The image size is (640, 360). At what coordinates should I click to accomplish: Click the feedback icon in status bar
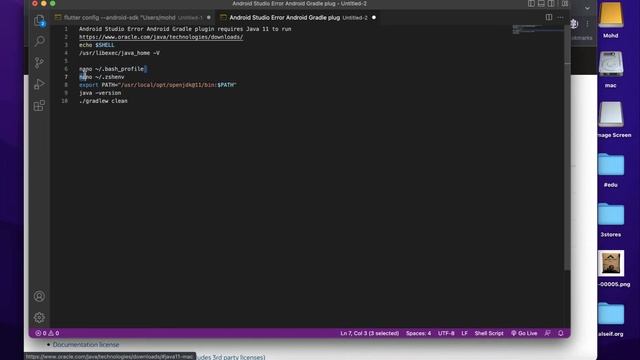click(x=547, y=333)
